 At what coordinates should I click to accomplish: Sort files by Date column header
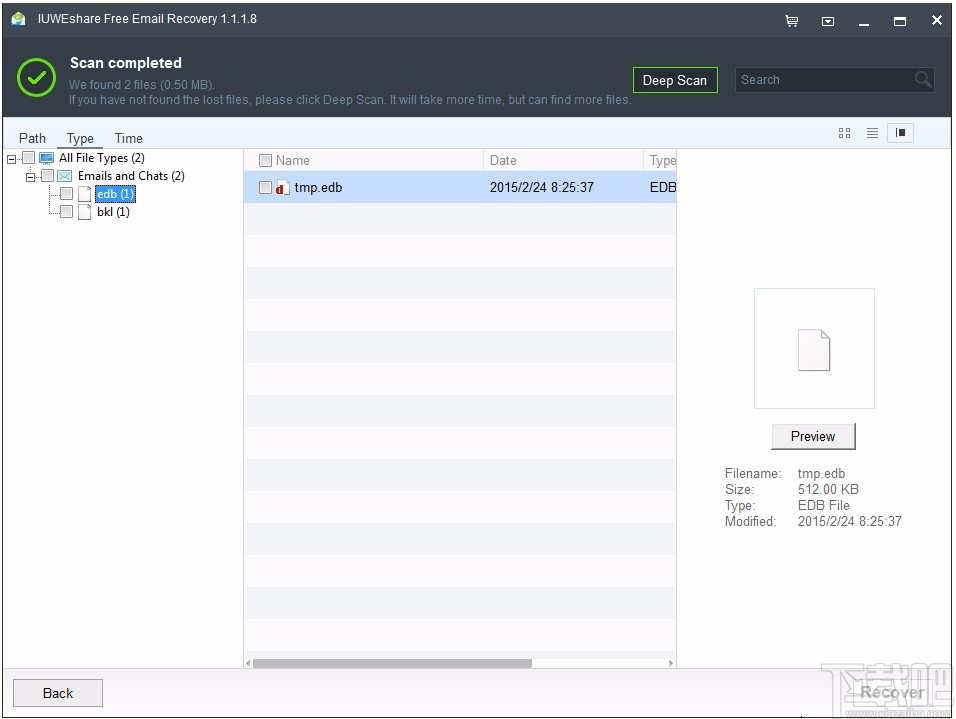coord(503,160)
